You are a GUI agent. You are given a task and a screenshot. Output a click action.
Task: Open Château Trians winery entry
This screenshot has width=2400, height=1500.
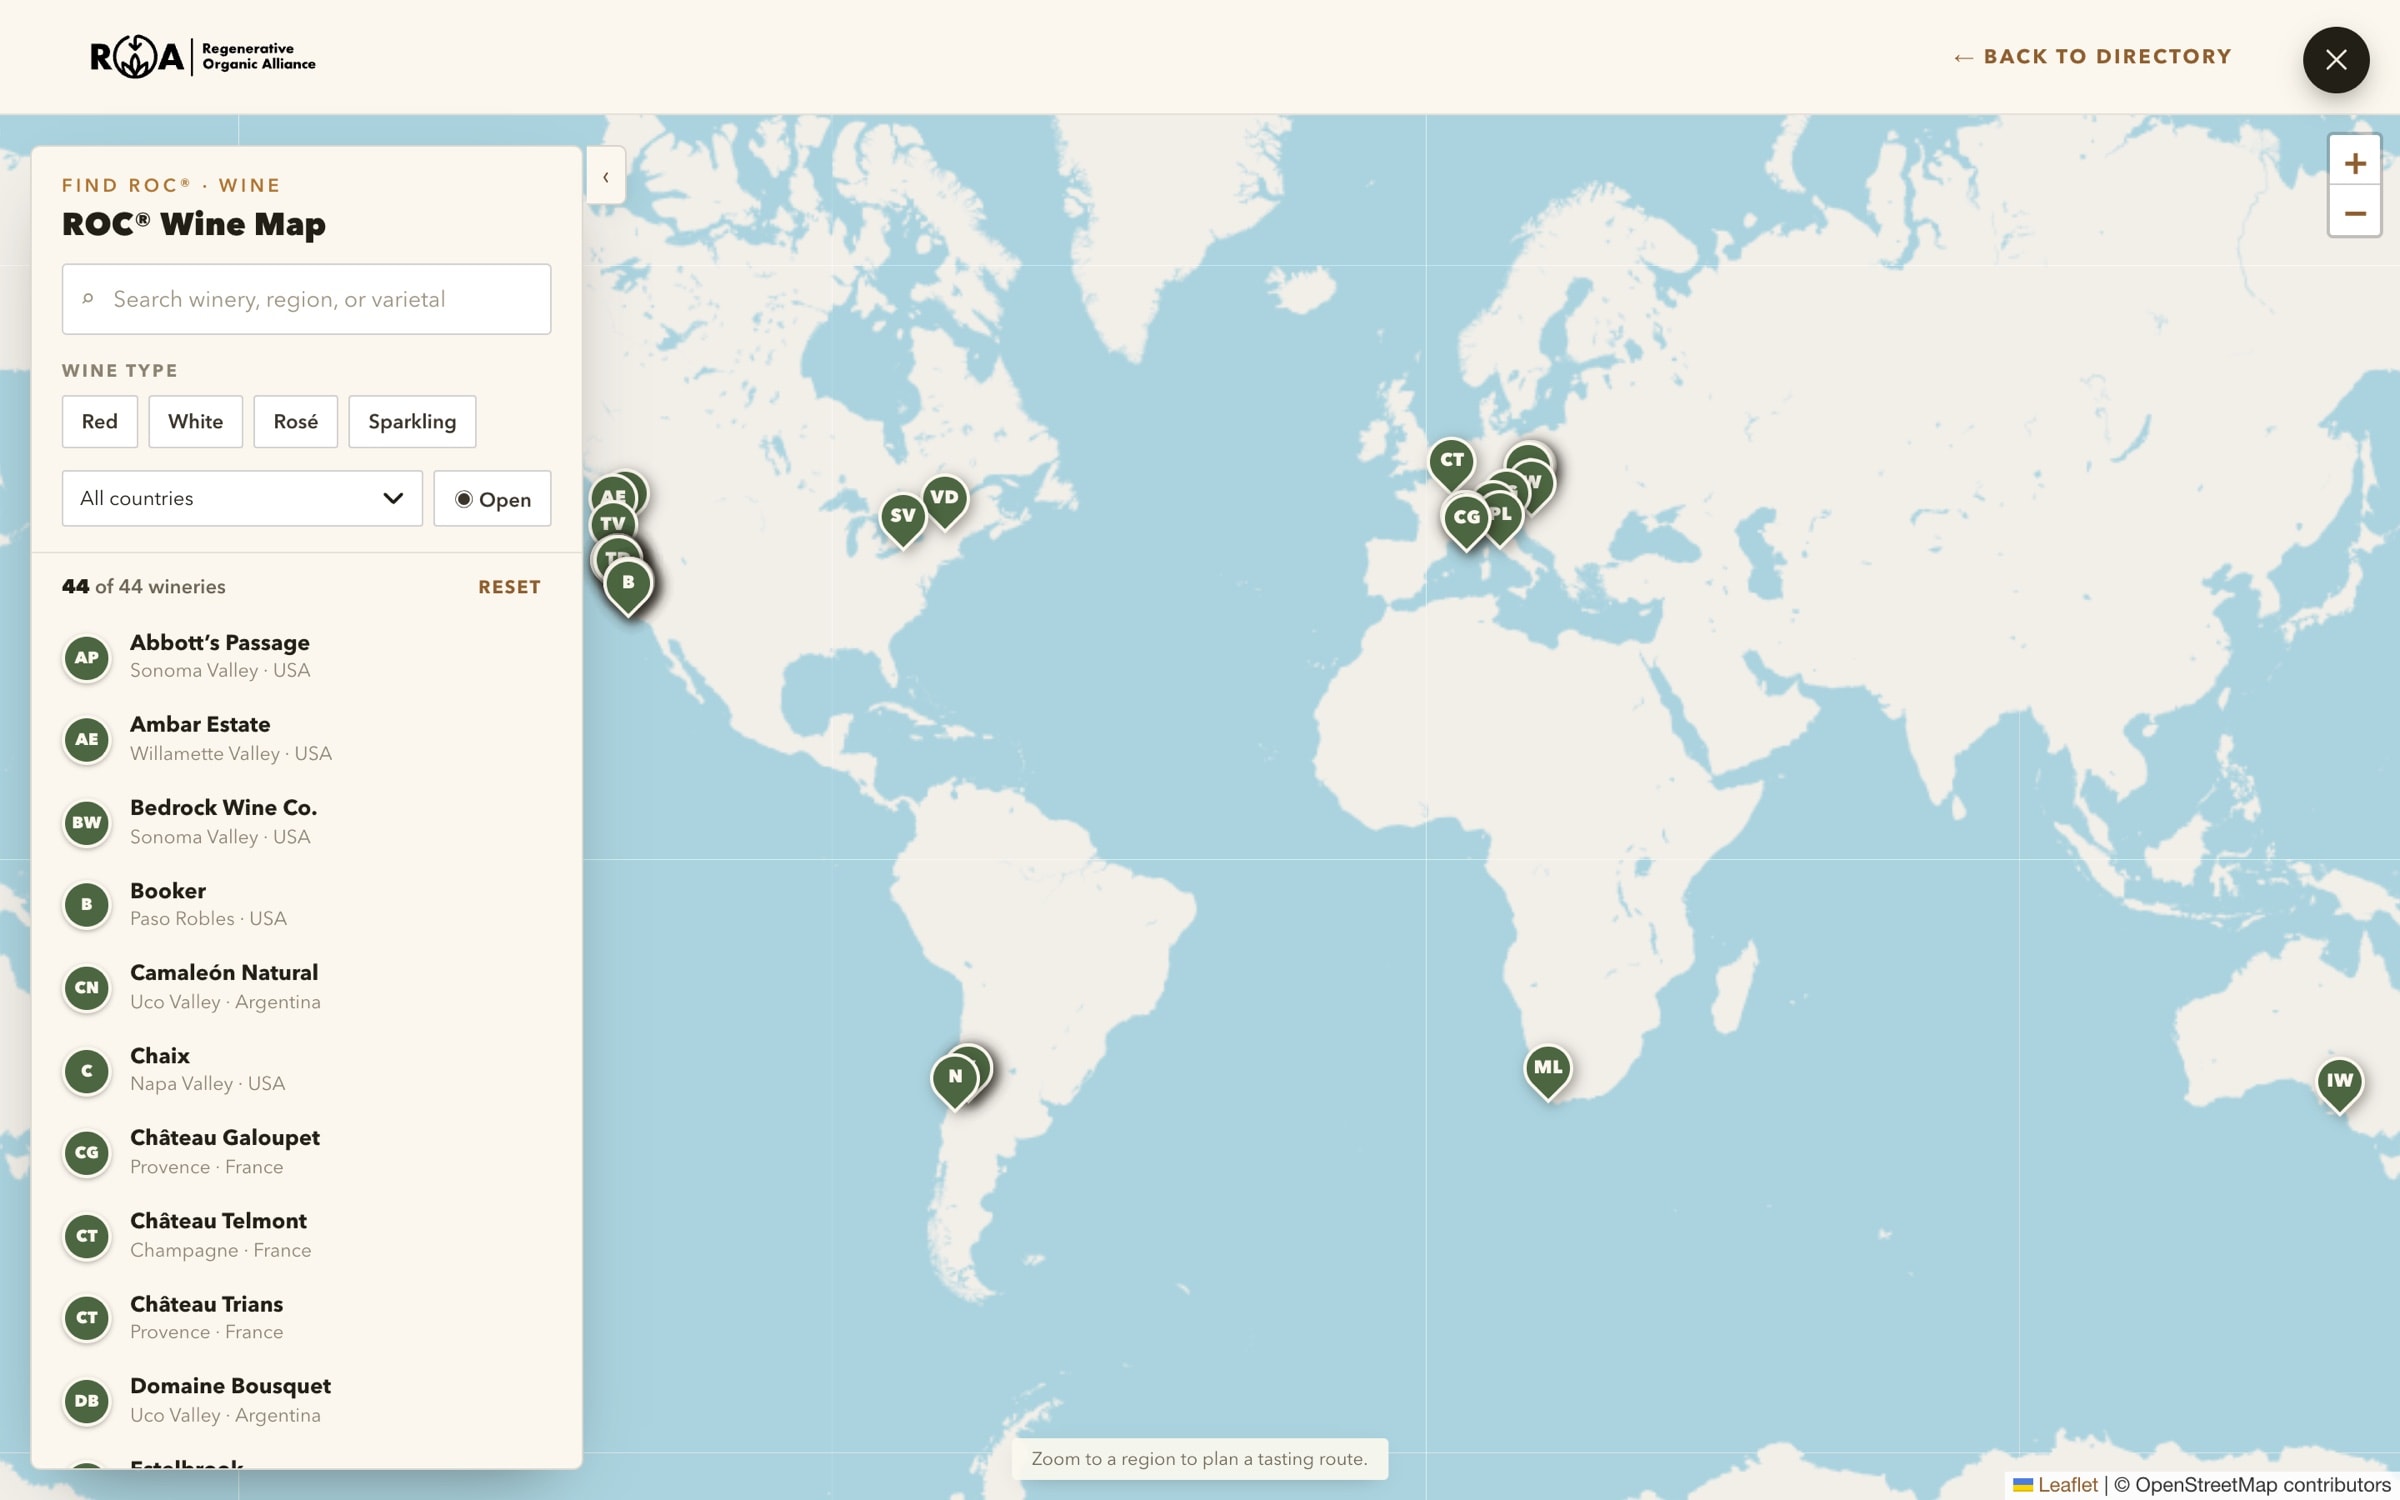(306, 1317)
